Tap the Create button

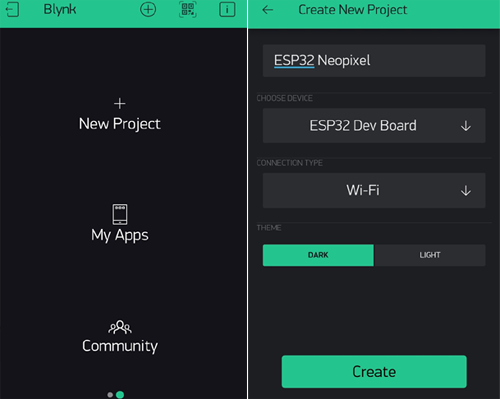[x=374, y=372]
